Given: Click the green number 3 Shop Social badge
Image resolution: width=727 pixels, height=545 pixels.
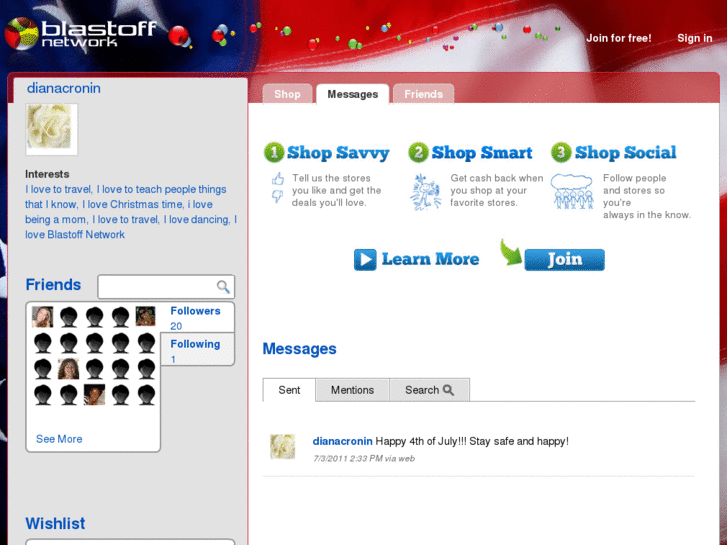Looking at the screenshot, I should [x=561, y=153].
